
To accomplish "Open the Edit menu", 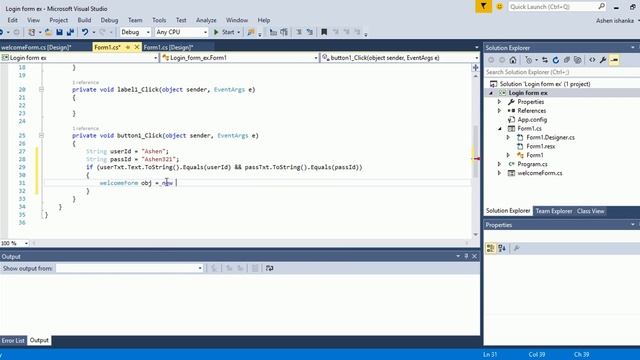I will (x=13, y=20).
